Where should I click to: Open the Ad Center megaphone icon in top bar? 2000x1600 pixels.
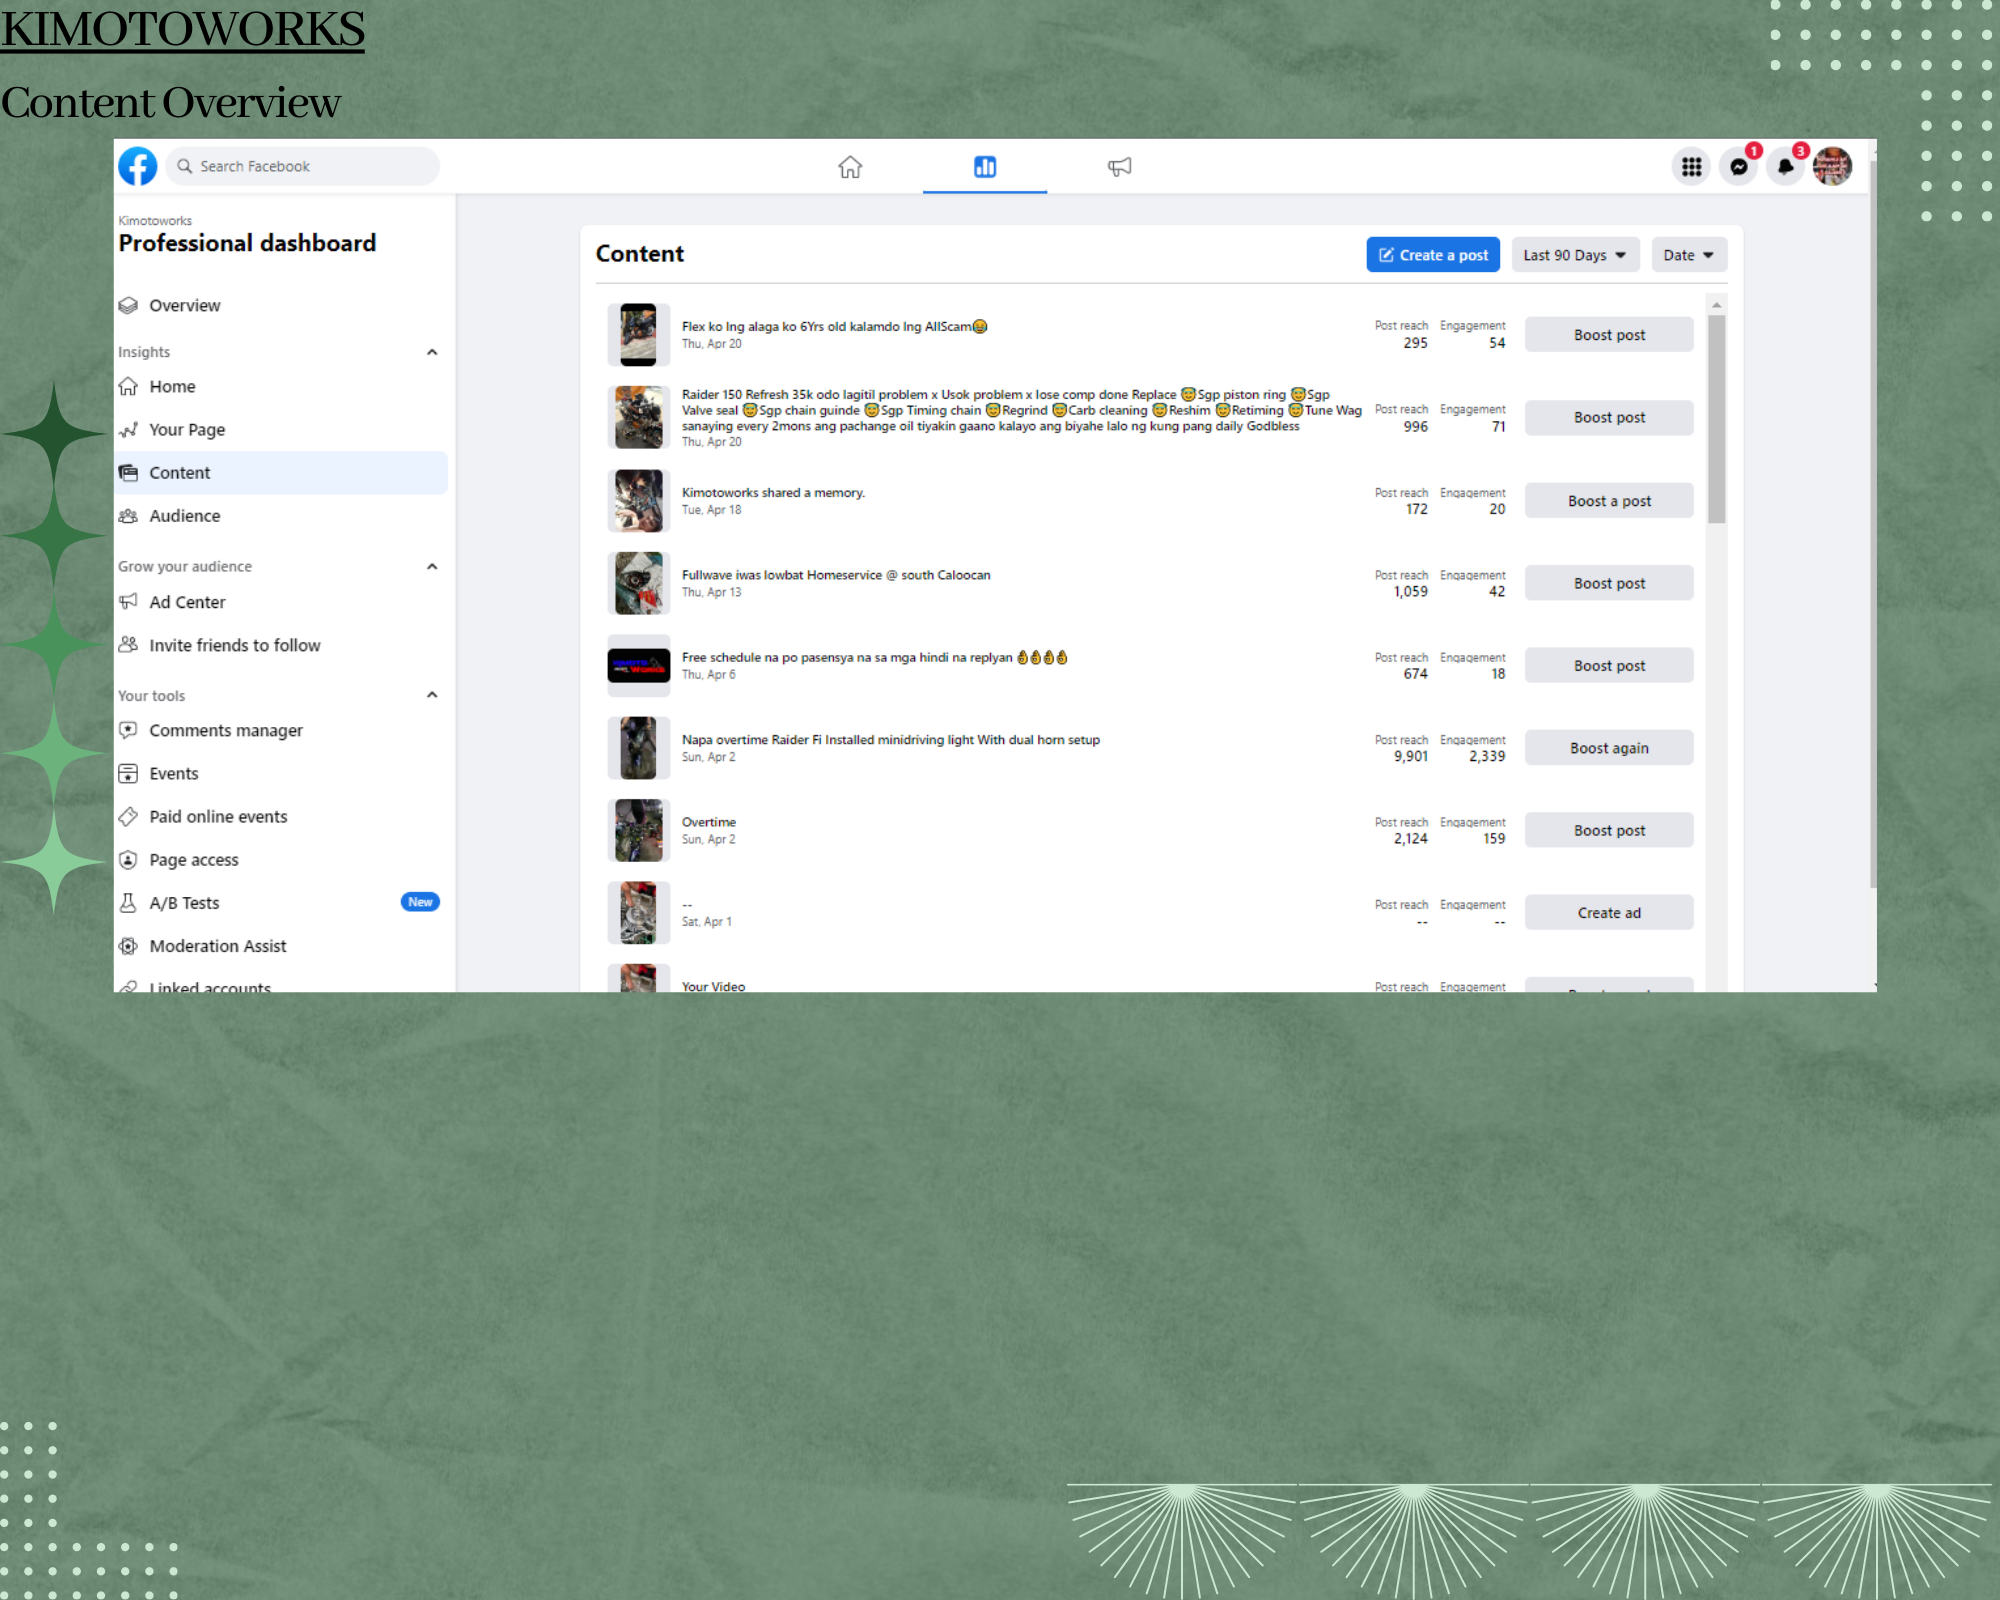click(x=1119, y=167)
